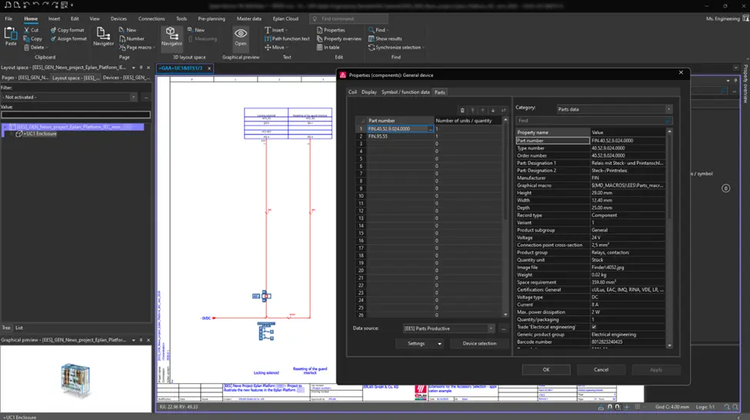Switch to the Symbol / function data tab

(x=406, y=92)
